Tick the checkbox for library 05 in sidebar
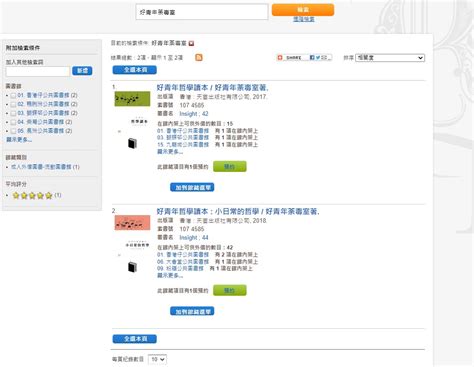This screenshot has width=474, height=367. pos(13,131)
